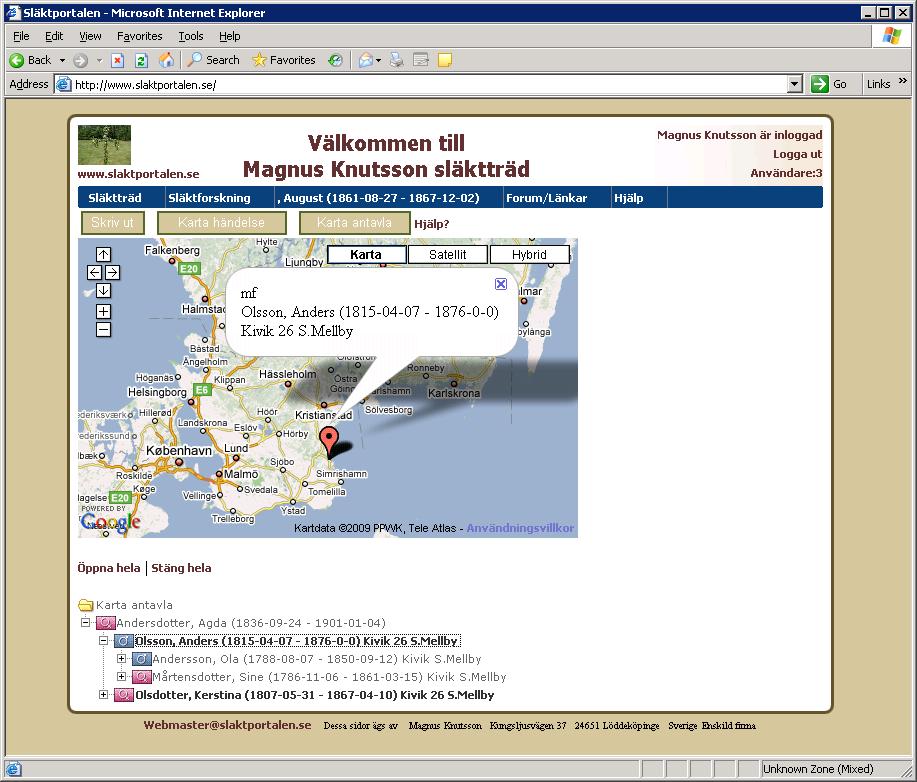Click the yellow Discuss note icon
This screenshot has height=782, width=917.
pyautogui.click(x=445, y=60)
